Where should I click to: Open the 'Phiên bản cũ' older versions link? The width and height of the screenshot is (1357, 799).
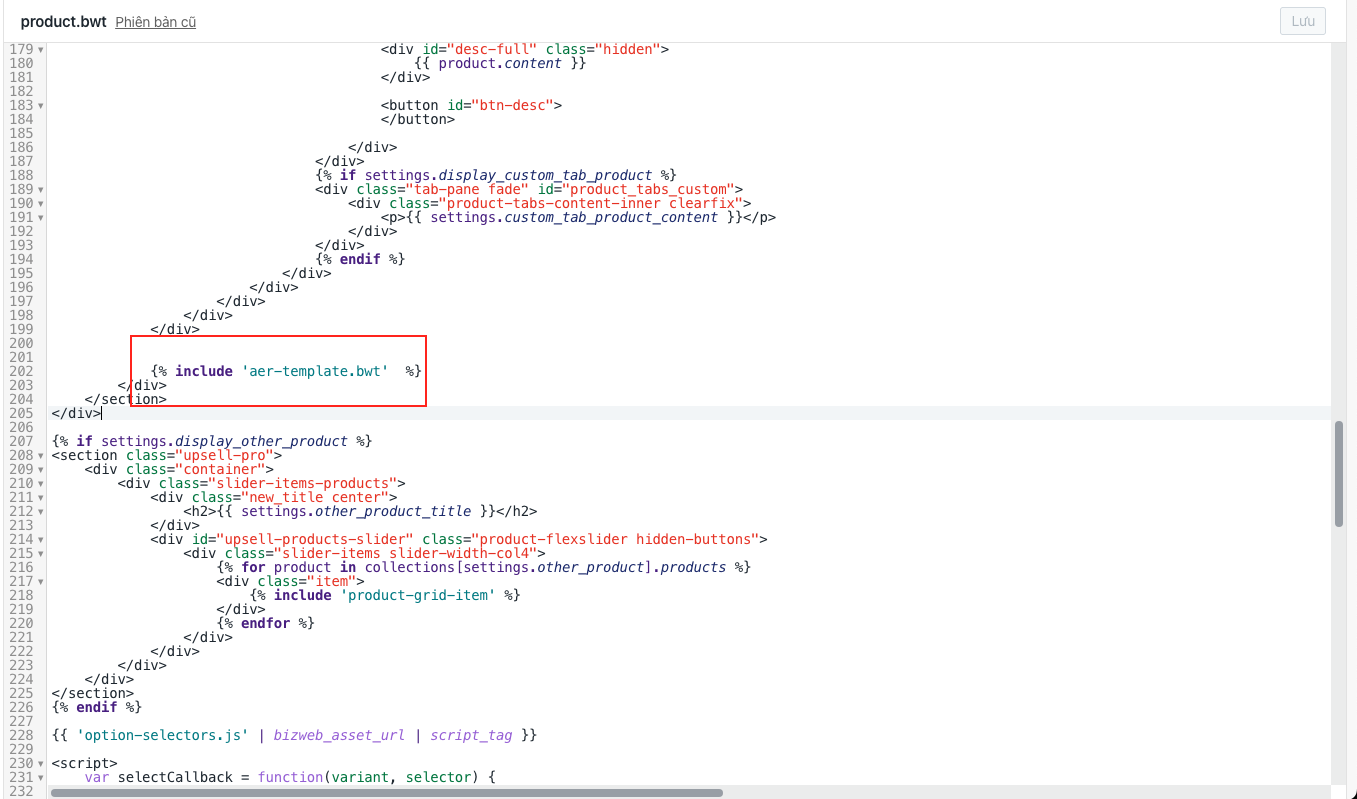[x=155, y=22]
